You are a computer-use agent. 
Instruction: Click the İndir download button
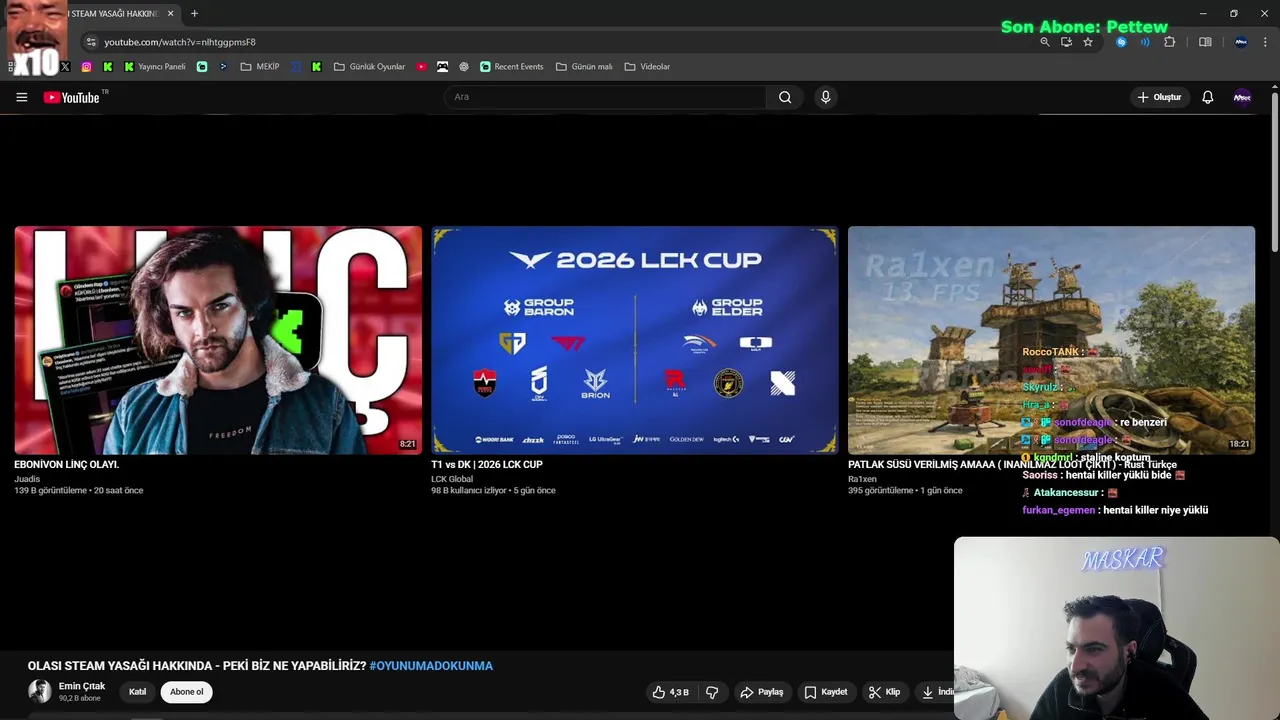936,692
